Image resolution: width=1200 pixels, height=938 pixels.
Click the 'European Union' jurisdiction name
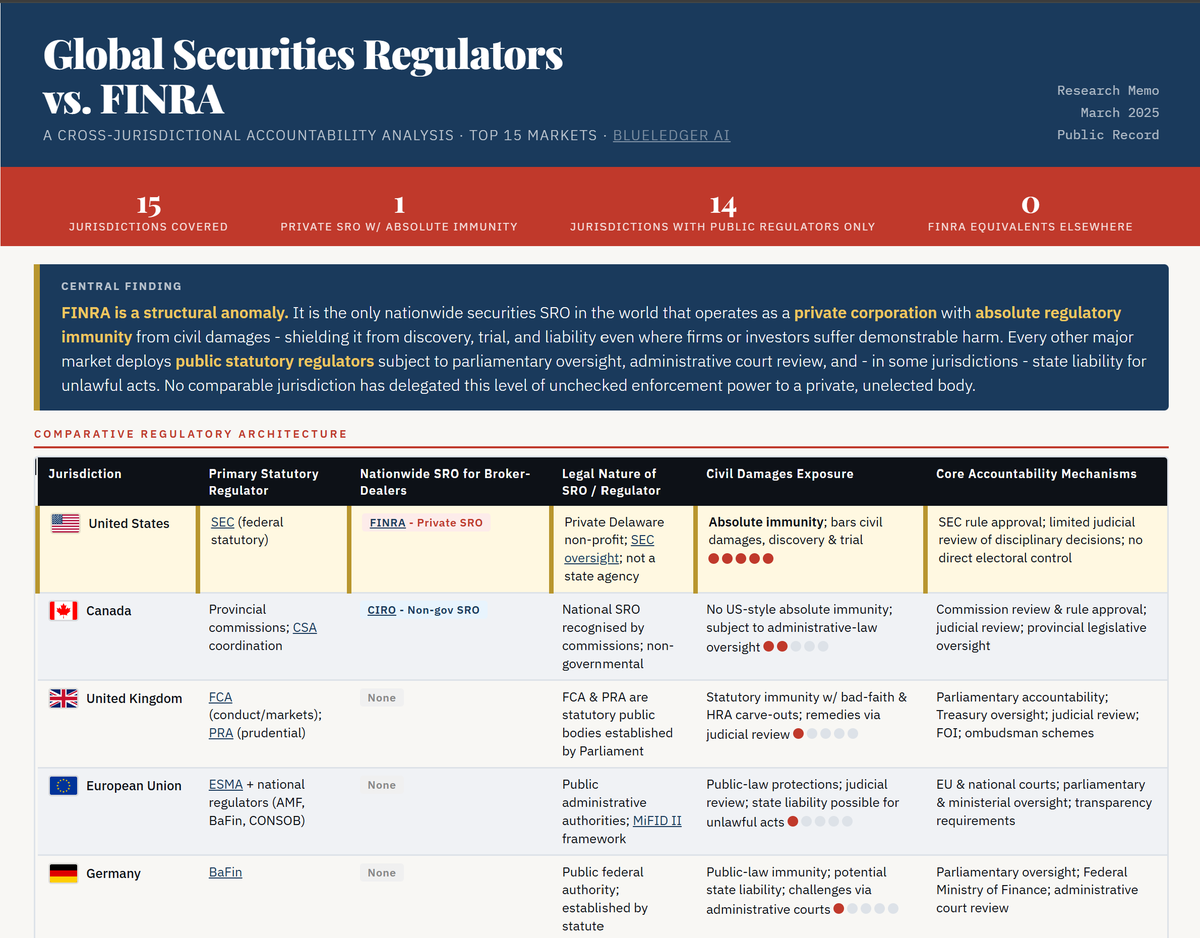(134, 786)
